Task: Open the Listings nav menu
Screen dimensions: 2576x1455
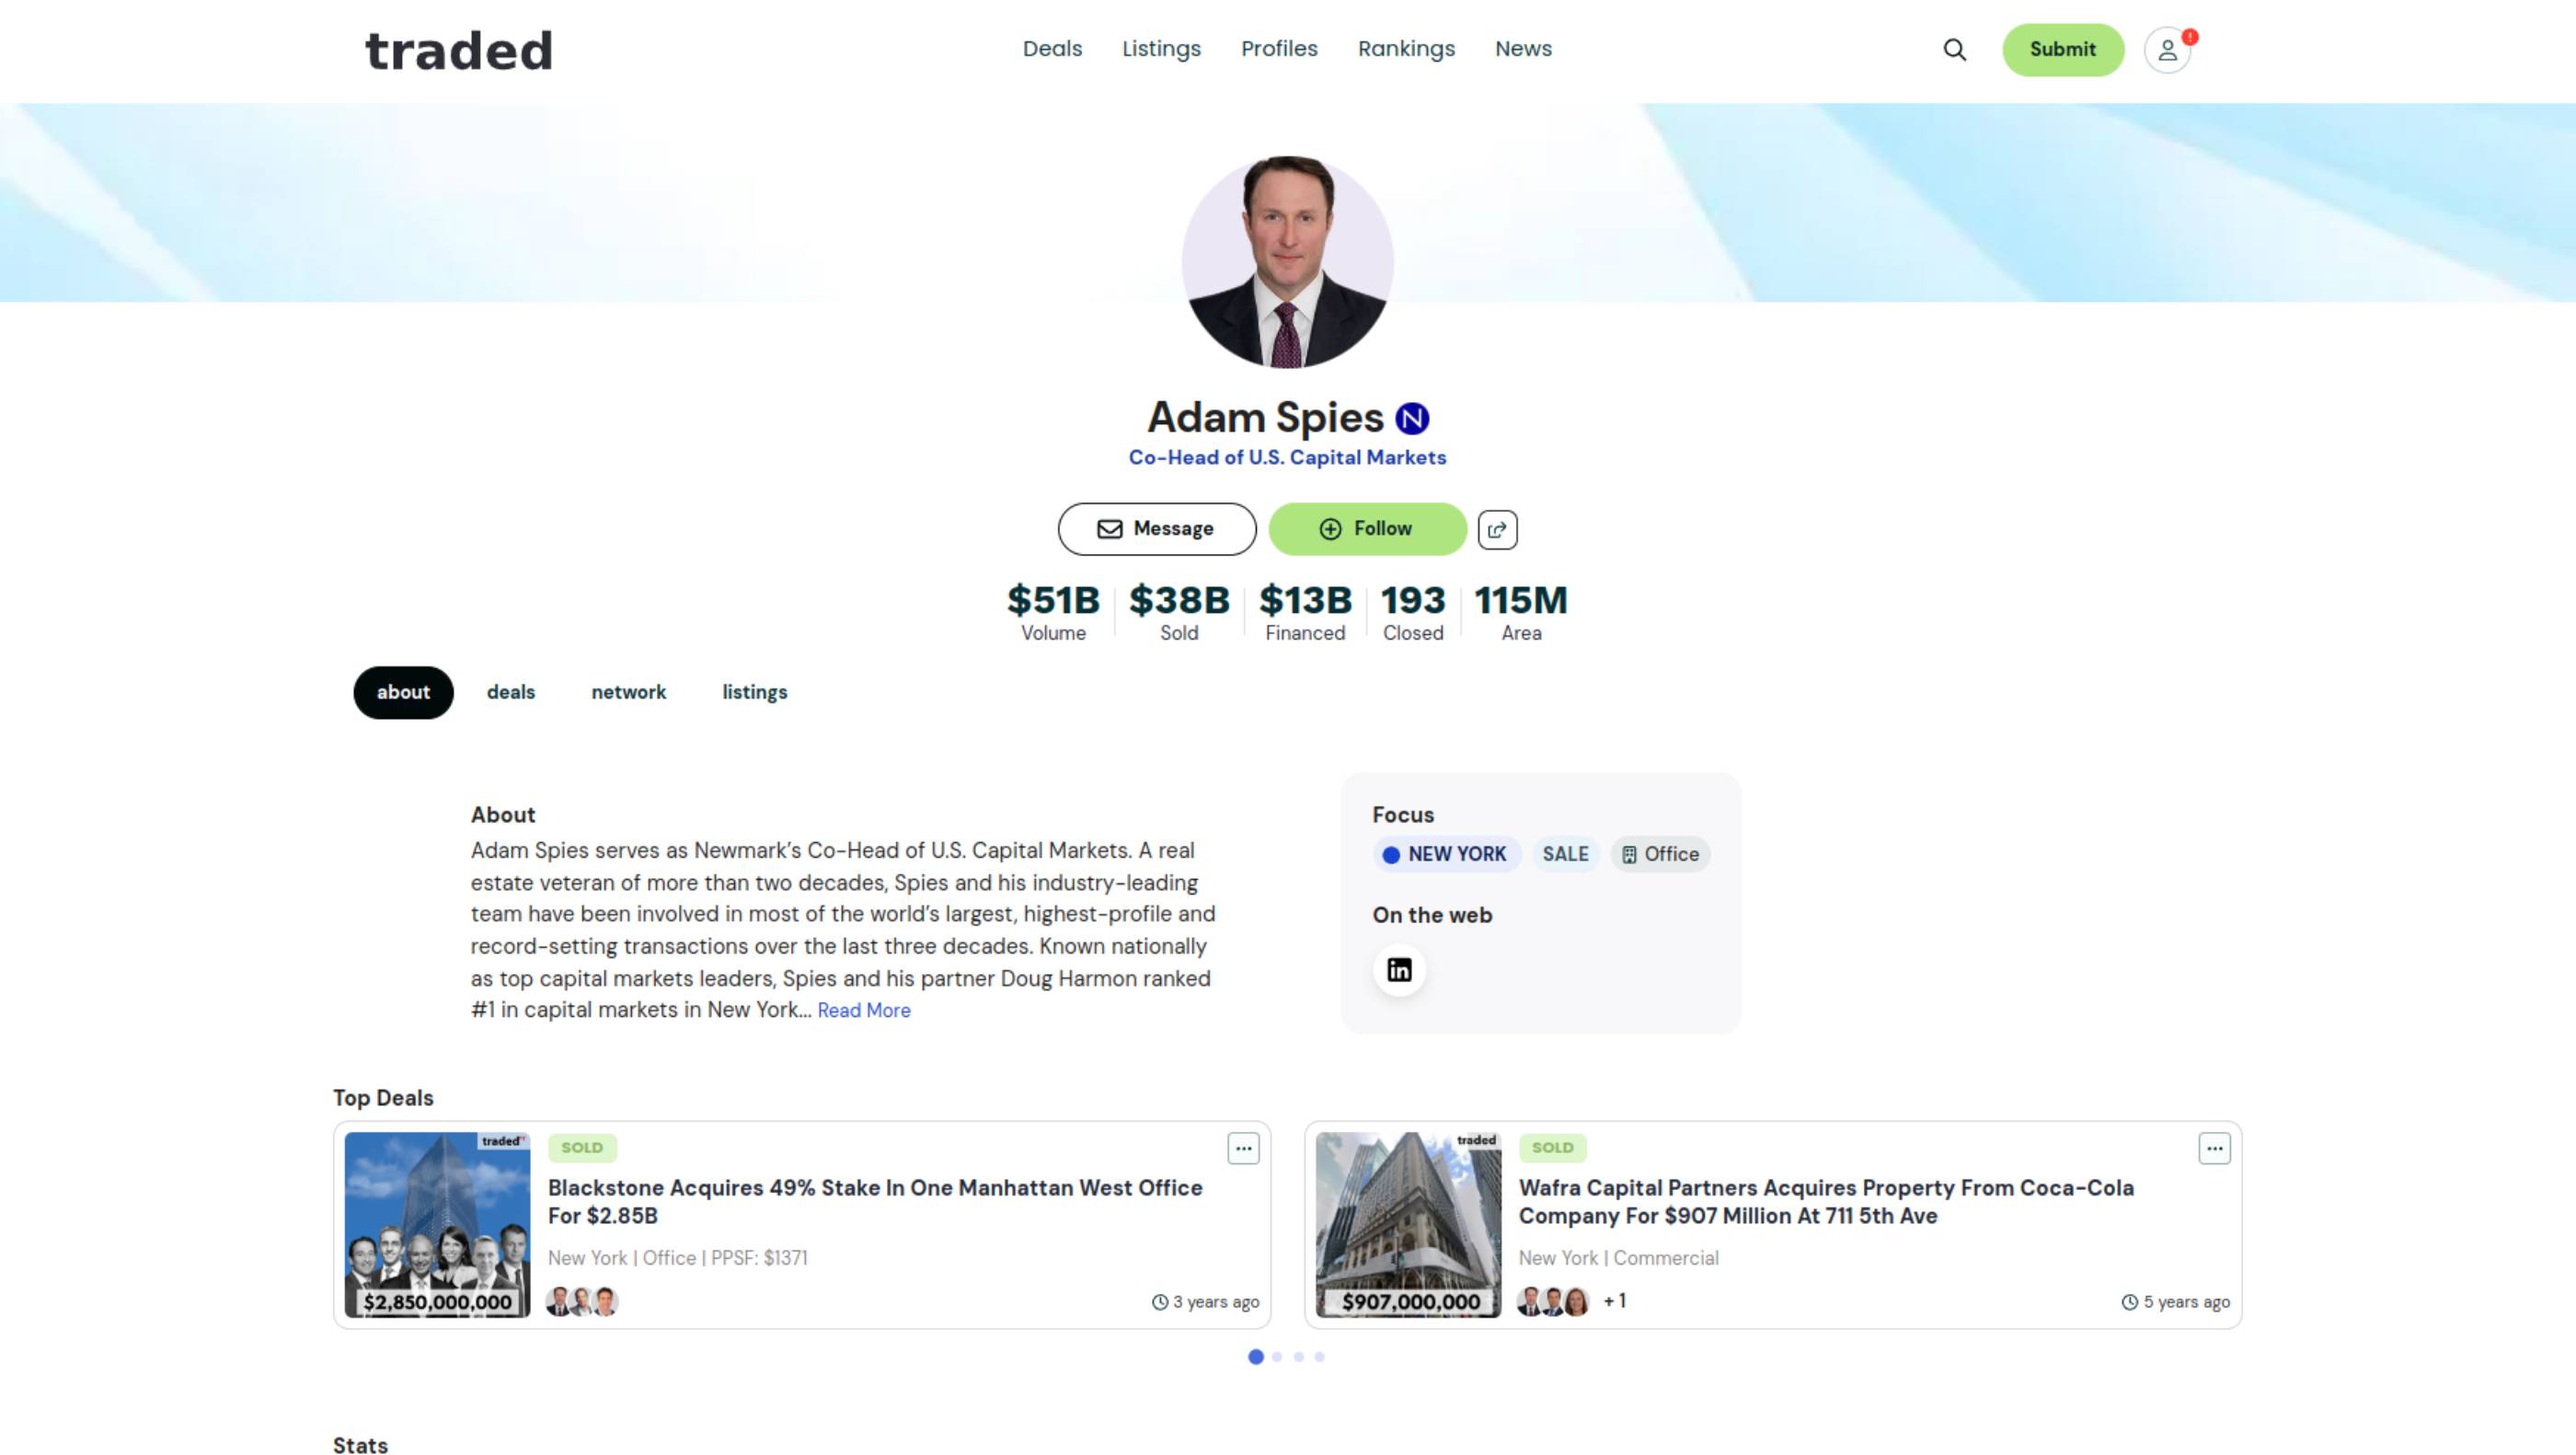Action: tap(1161, 49)
